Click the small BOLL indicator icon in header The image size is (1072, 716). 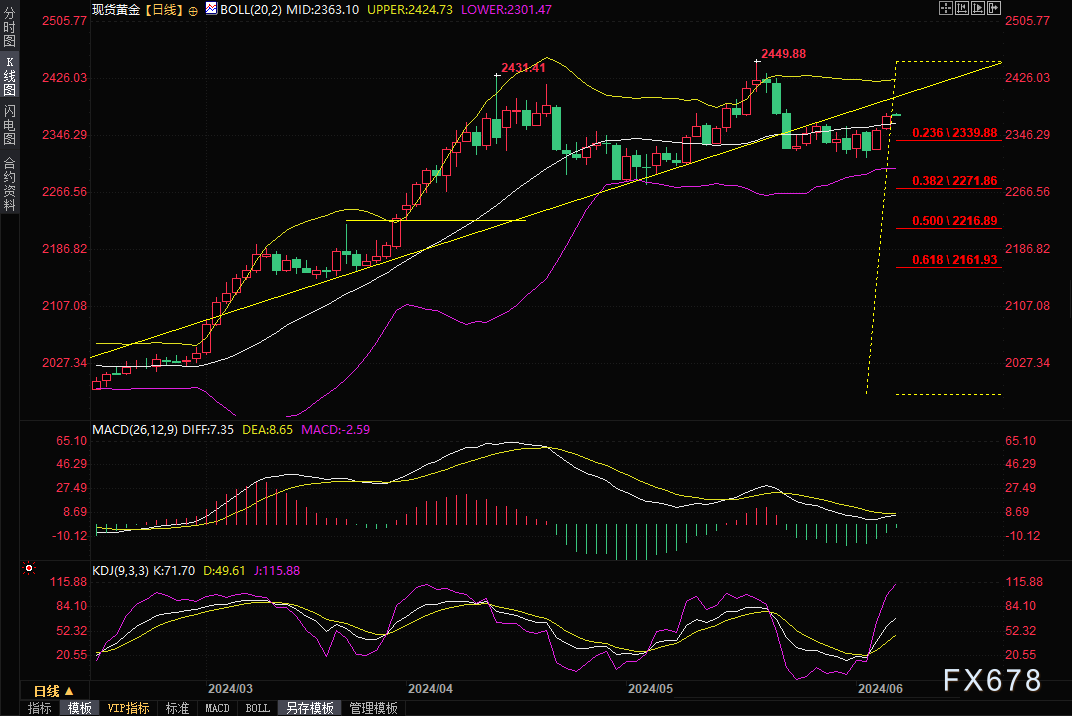210,8
